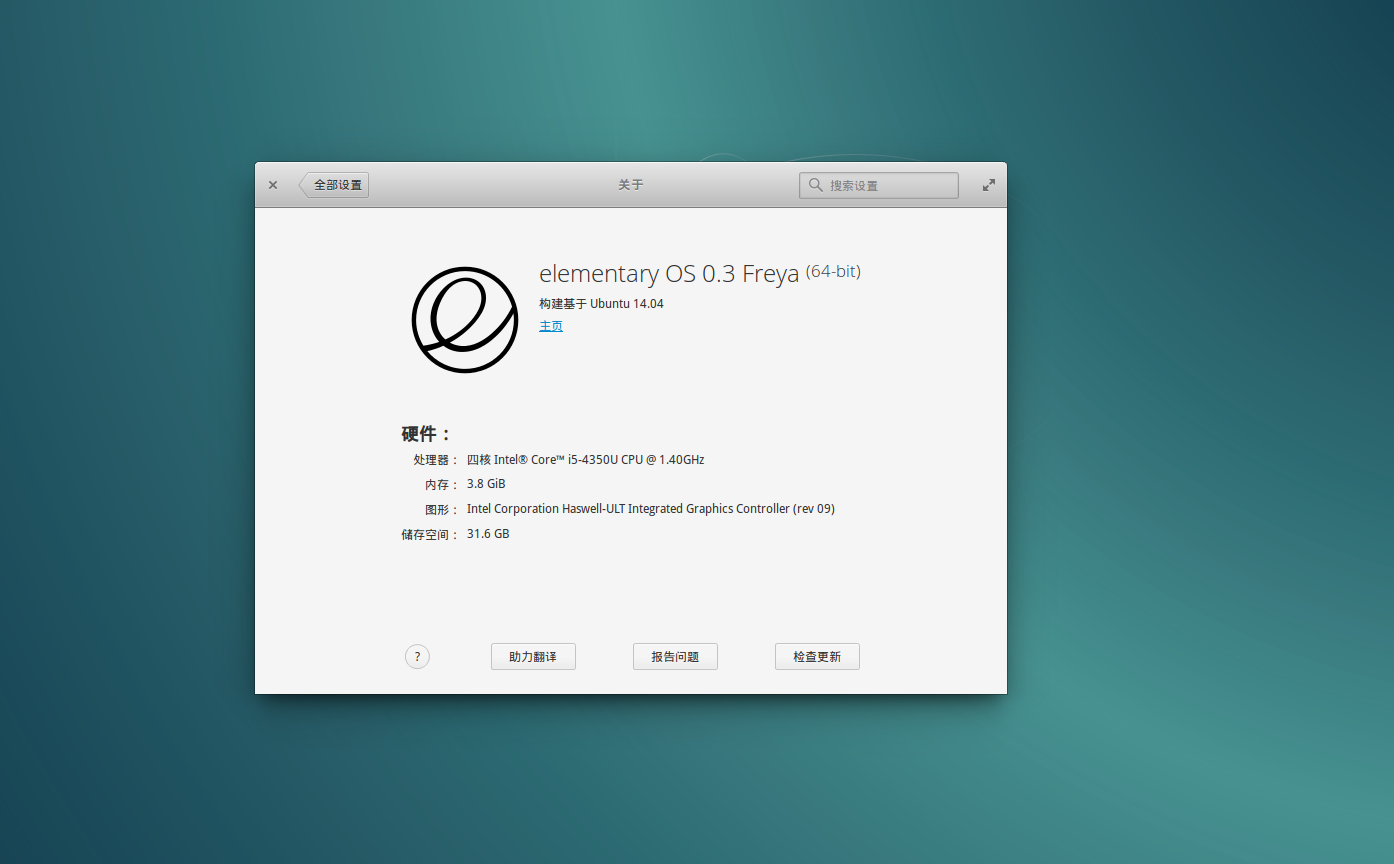This screenshot has height=864, width=1394.
Task: Go back to 全部设置
Action: point(334,185)
